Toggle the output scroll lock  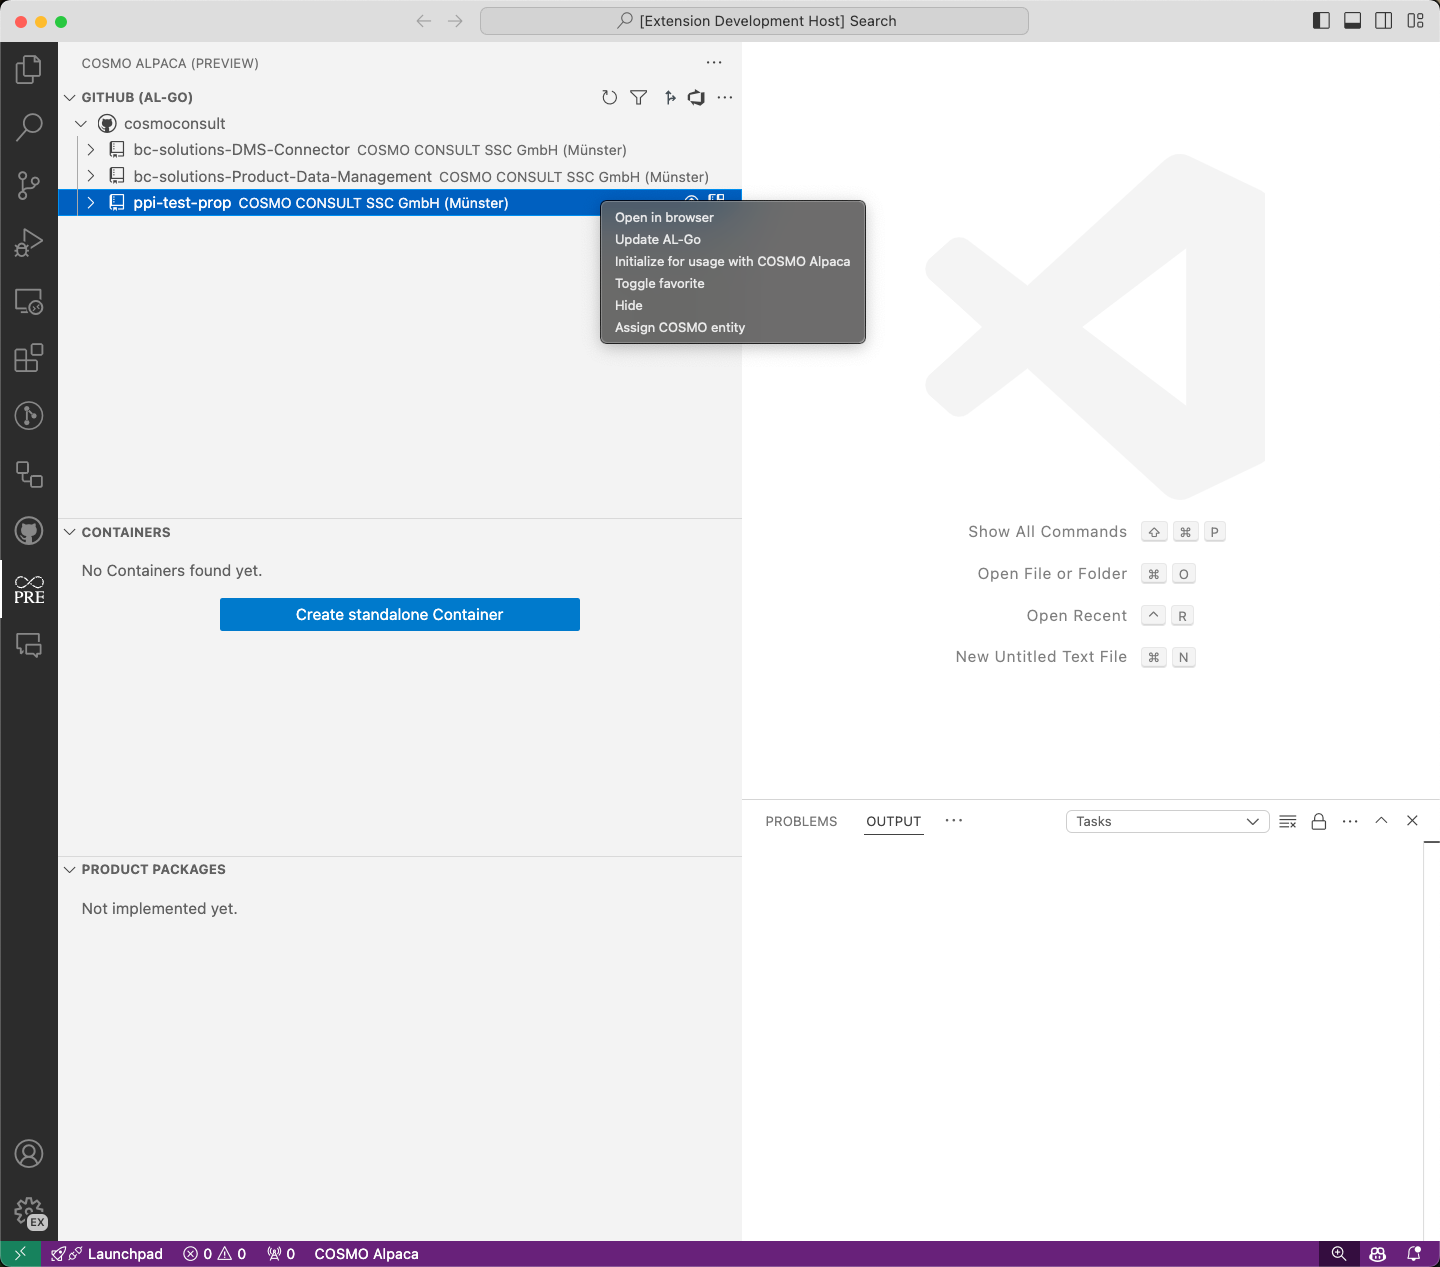pyautogui.click(x=1319, y=821)
